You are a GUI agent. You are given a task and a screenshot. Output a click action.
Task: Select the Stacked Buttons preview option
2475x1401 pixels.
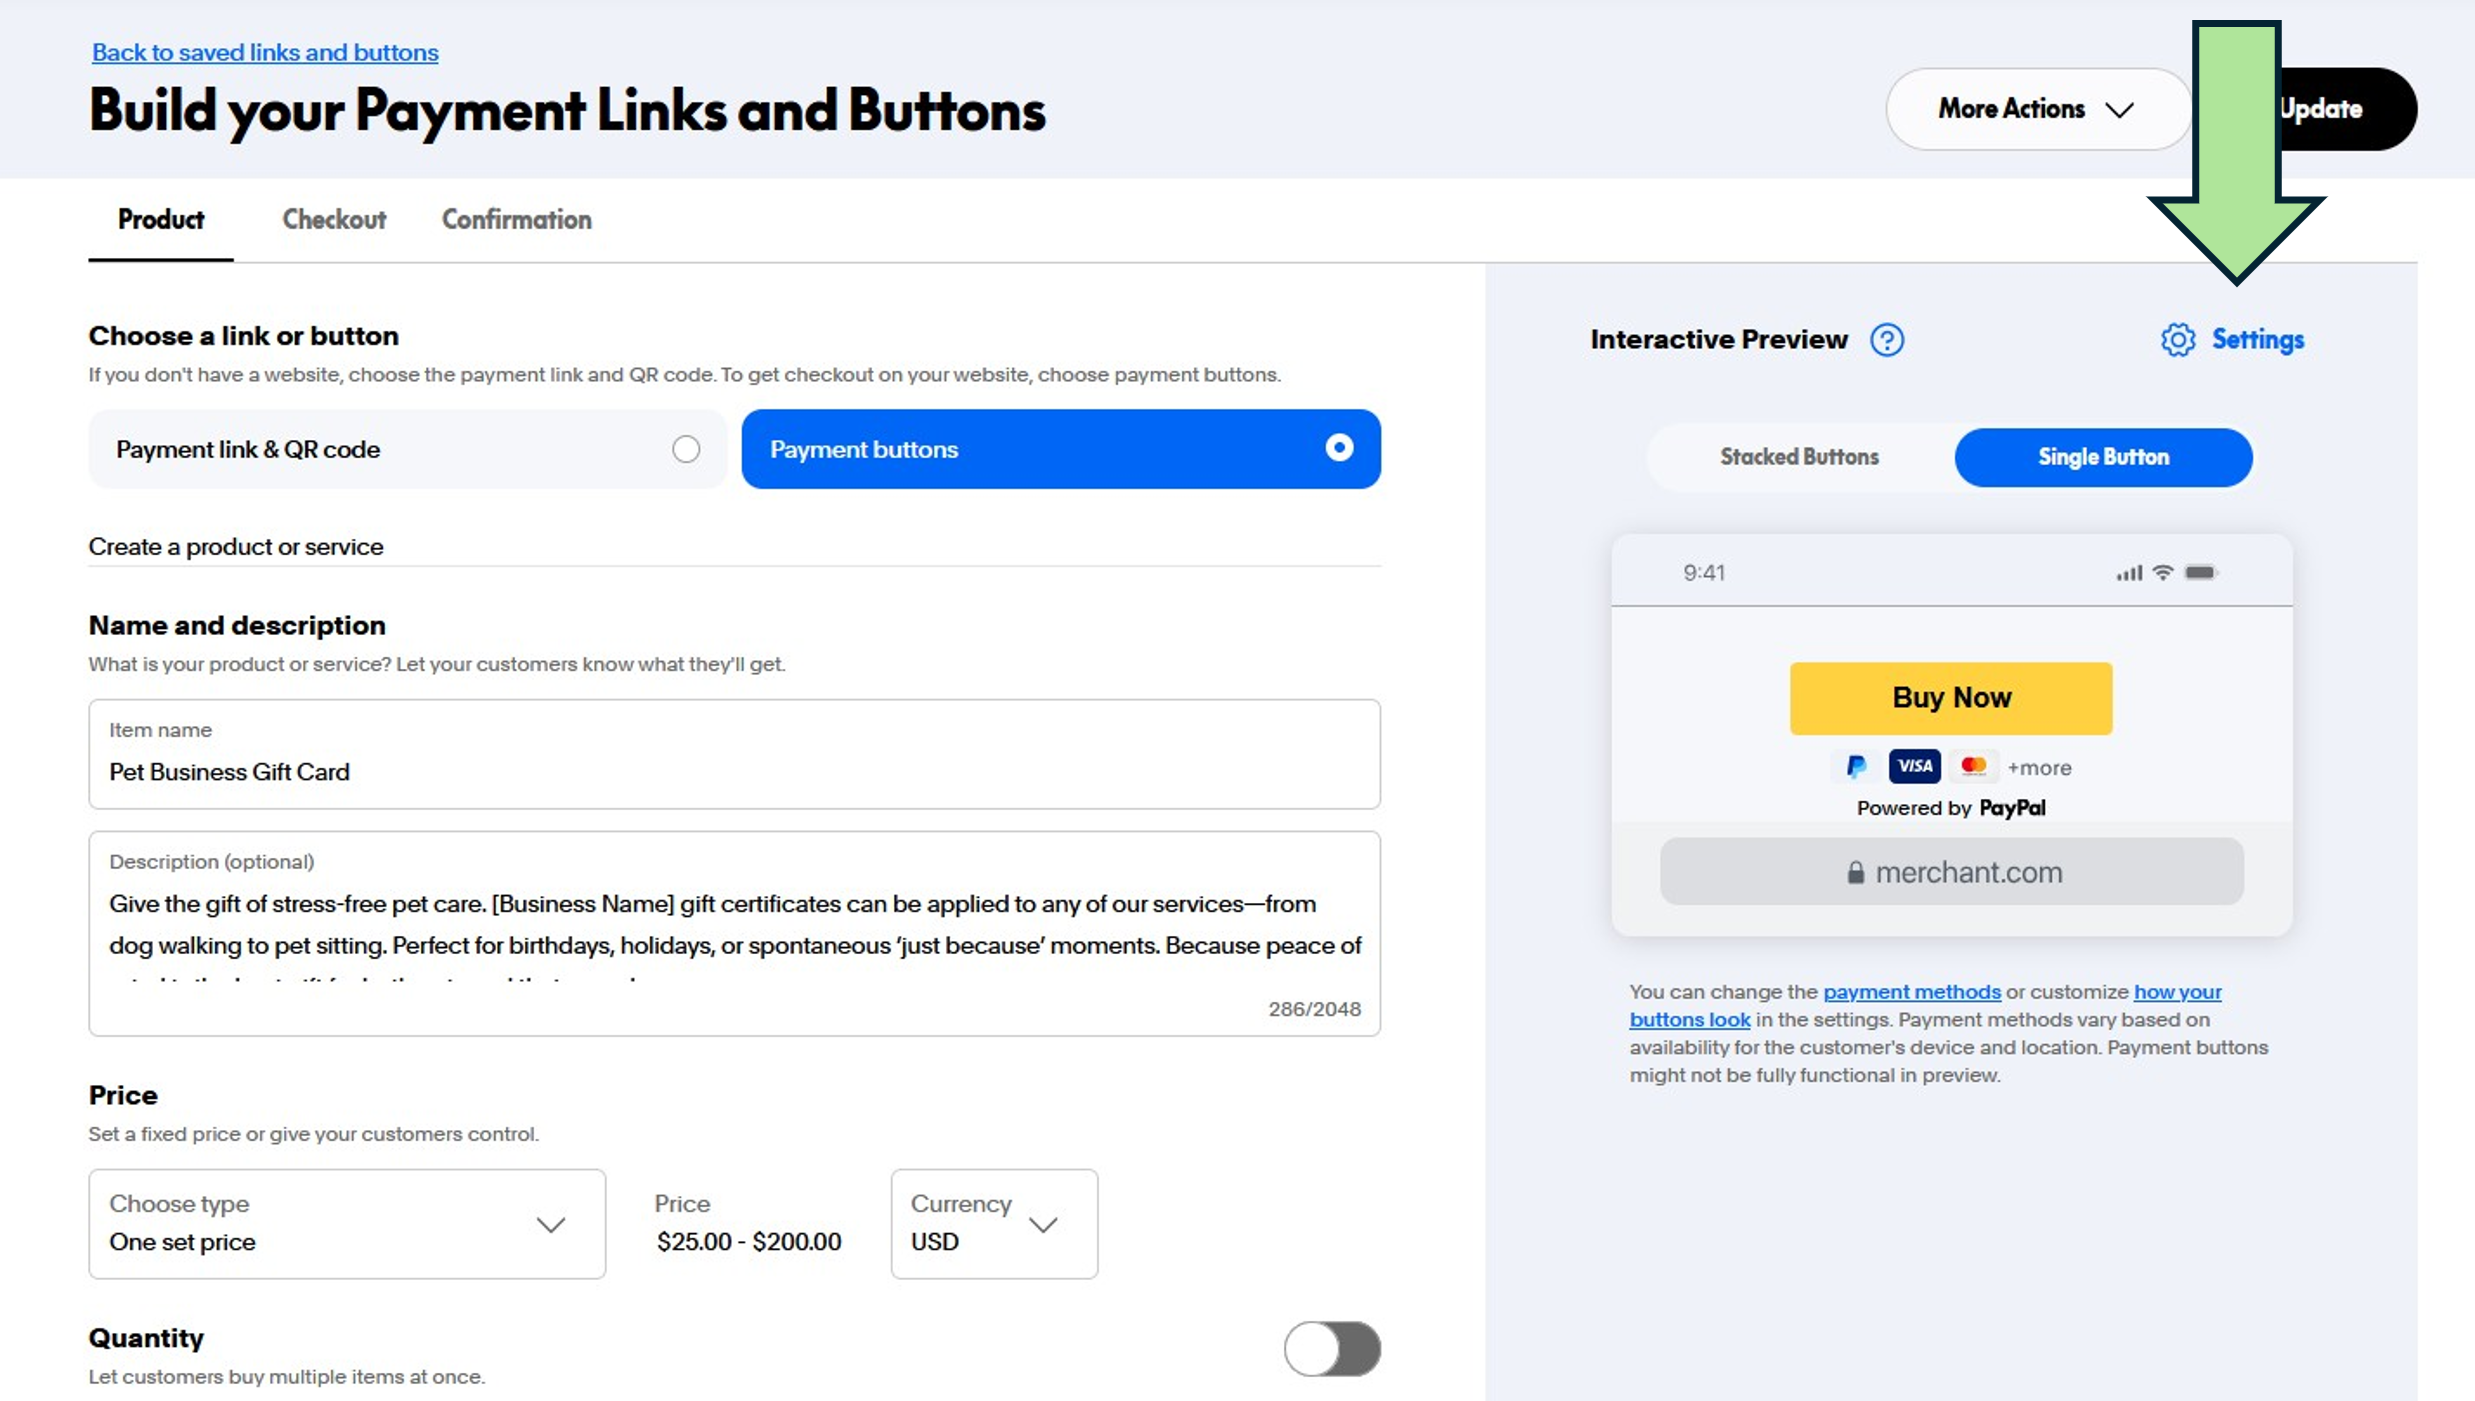pyautogui.click(x=1799, y=457)
